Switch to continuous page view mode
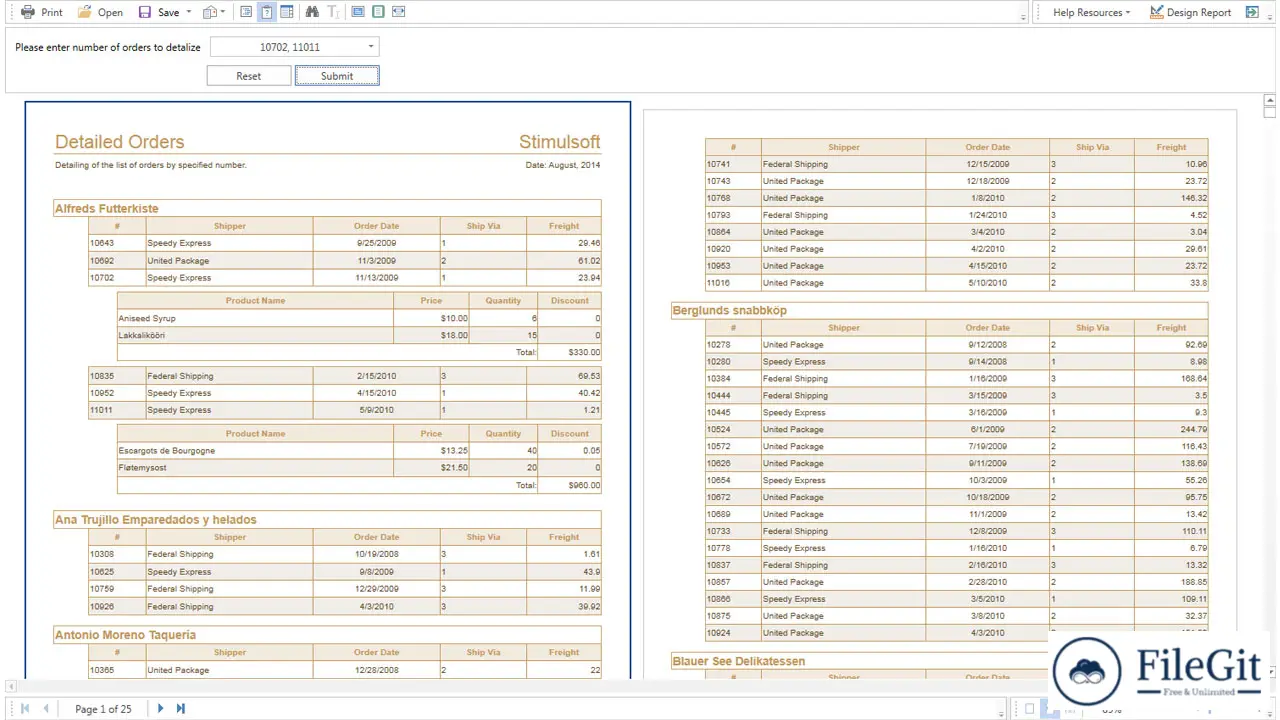The height and width of the screenshot is (720, 1280). click(378, 12)
